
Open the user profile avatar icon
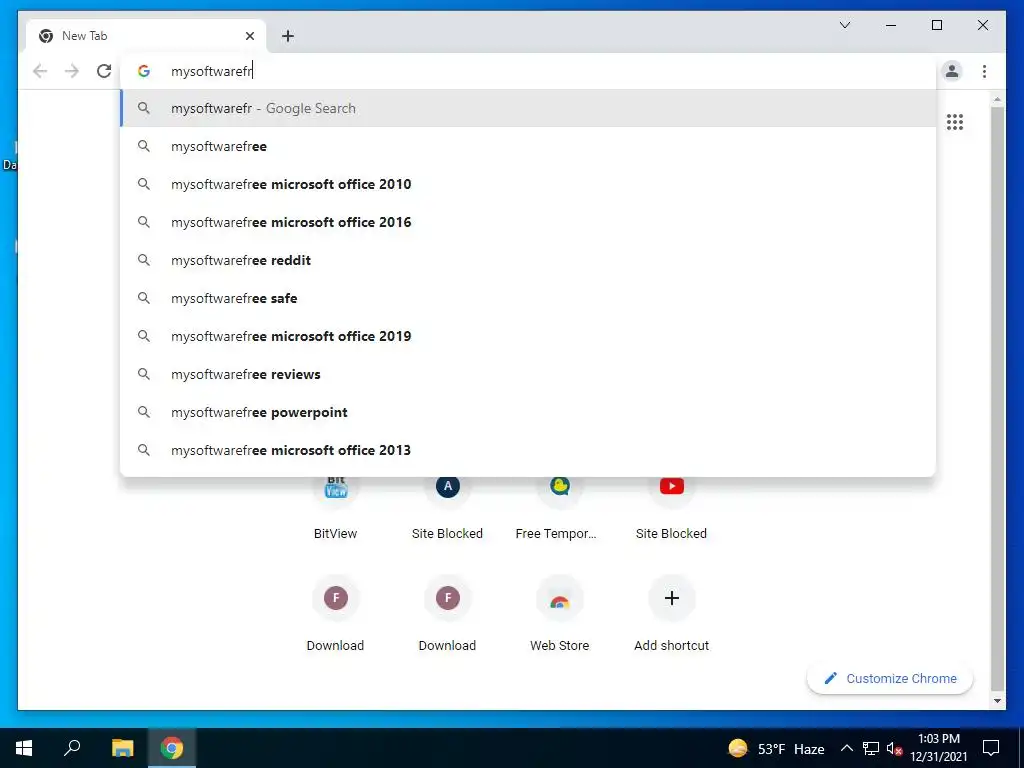point(952,71)
